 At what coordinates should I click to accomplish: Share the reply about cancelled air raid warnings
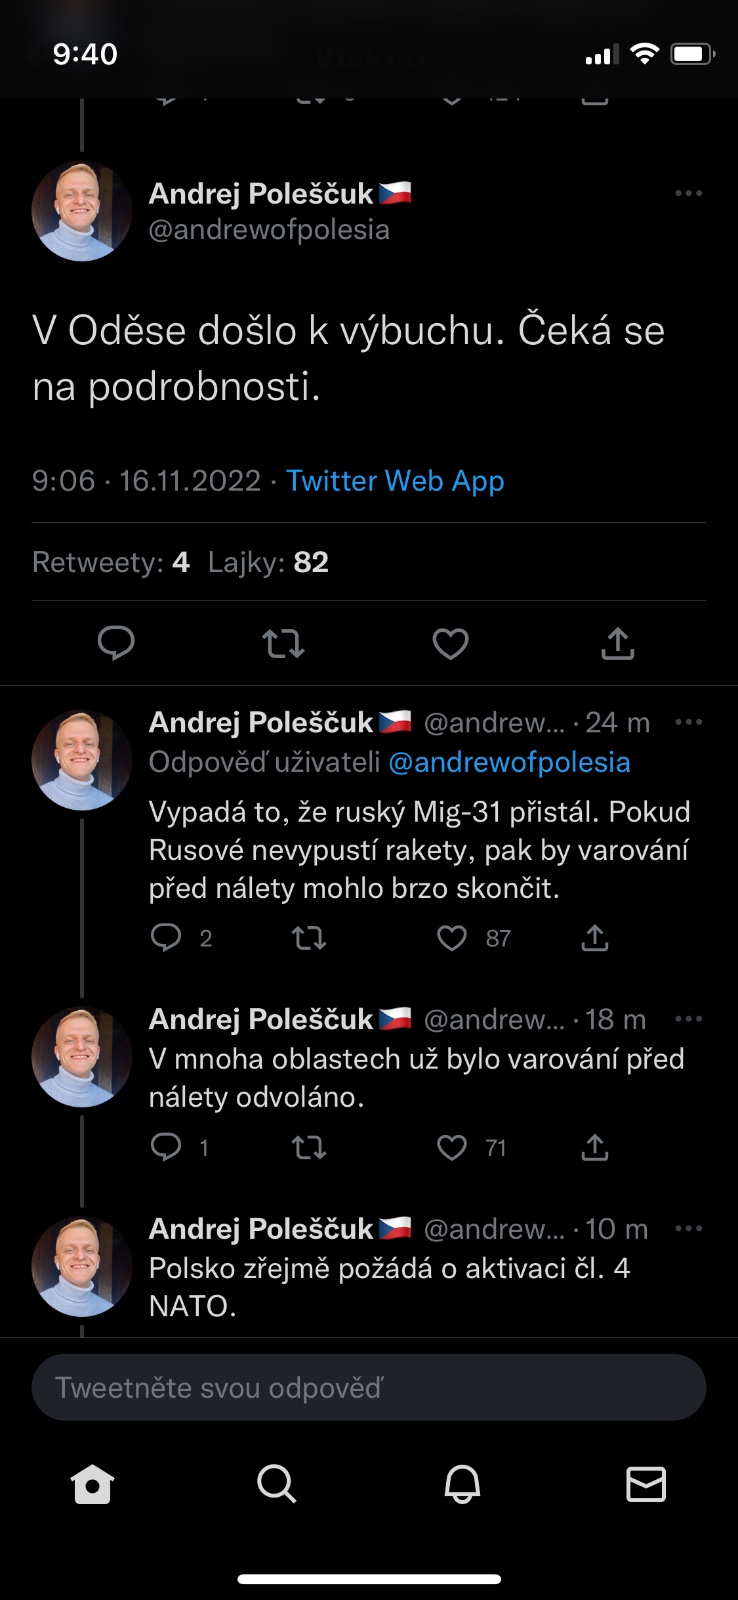click(x=595, y=1147)
